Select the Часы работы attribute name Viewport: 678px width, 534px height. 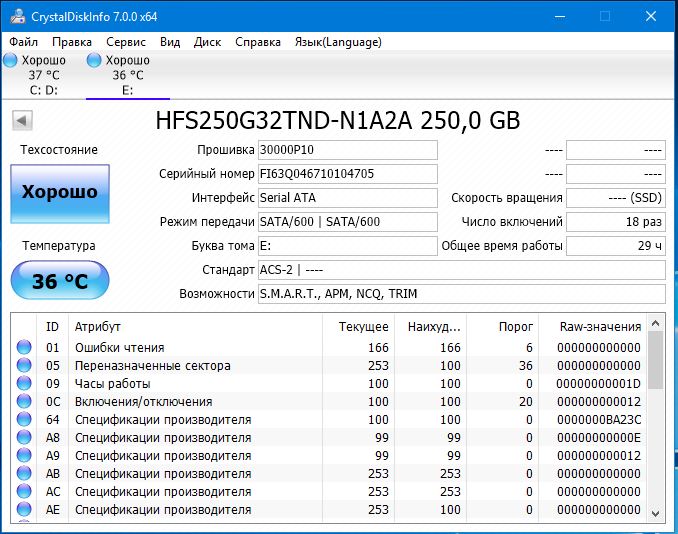[x=112, y=384]
